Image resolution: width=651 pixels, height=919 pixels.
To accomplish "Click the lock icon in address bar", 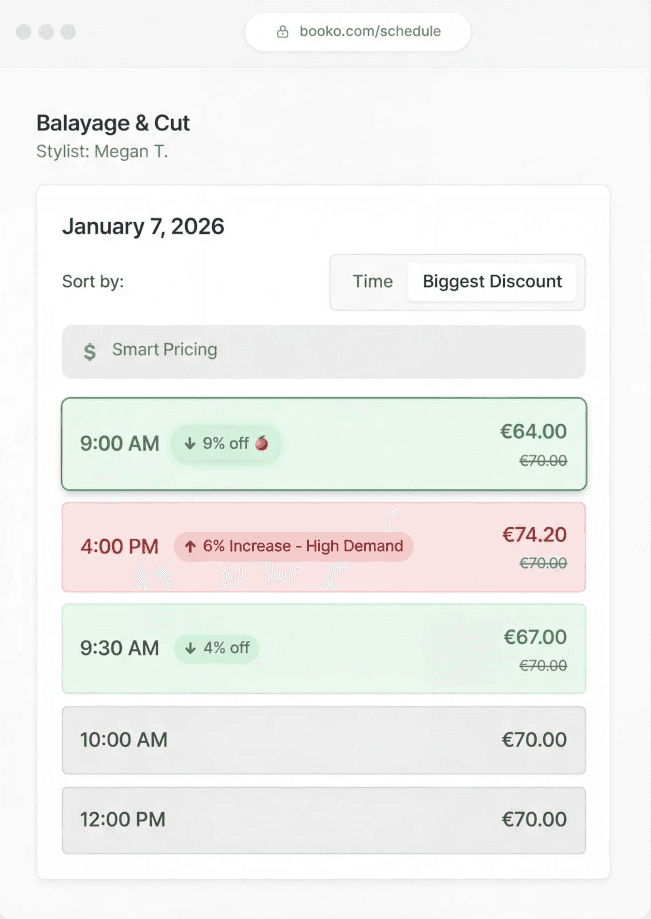I will [x=283, y=31].
